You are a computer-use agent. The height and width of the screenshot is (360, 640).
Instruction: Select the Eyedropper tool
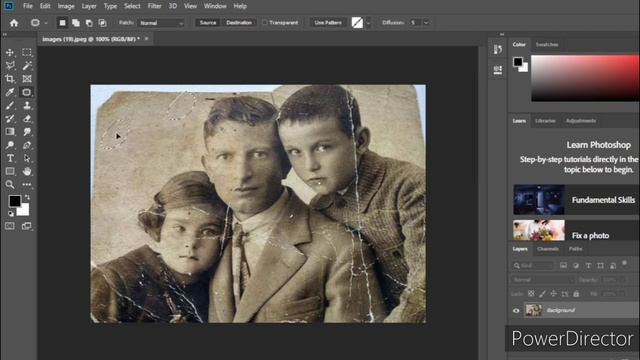click(10, 92)
